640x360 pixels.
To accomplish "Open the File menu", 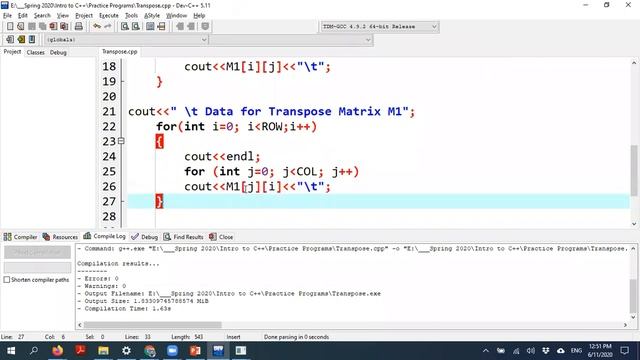I will [7, 16].
